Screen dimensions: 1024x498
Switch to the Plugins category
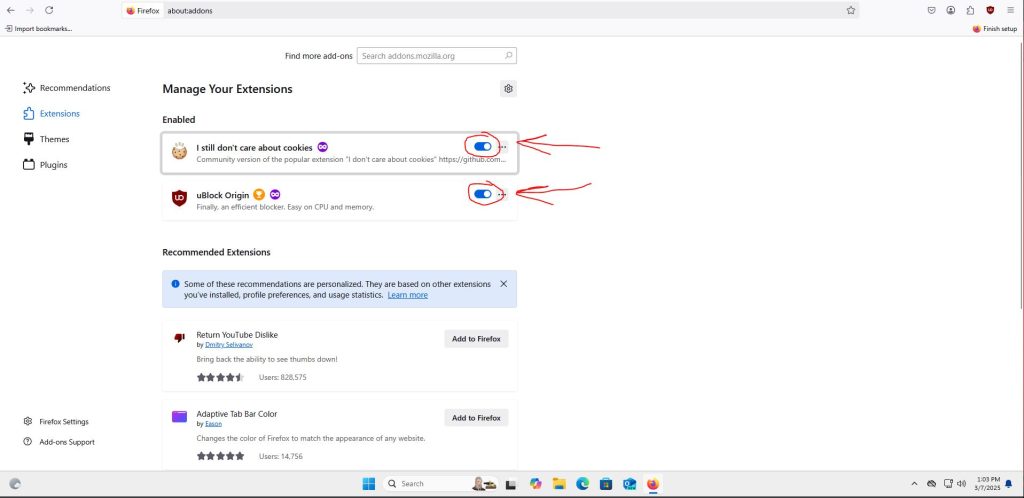pyautogui.click(x=45, y=164)
